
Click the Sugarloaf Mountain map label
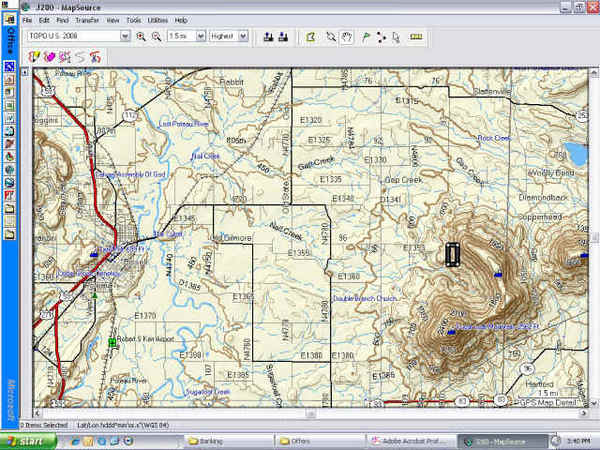click(x=497, y=327)
